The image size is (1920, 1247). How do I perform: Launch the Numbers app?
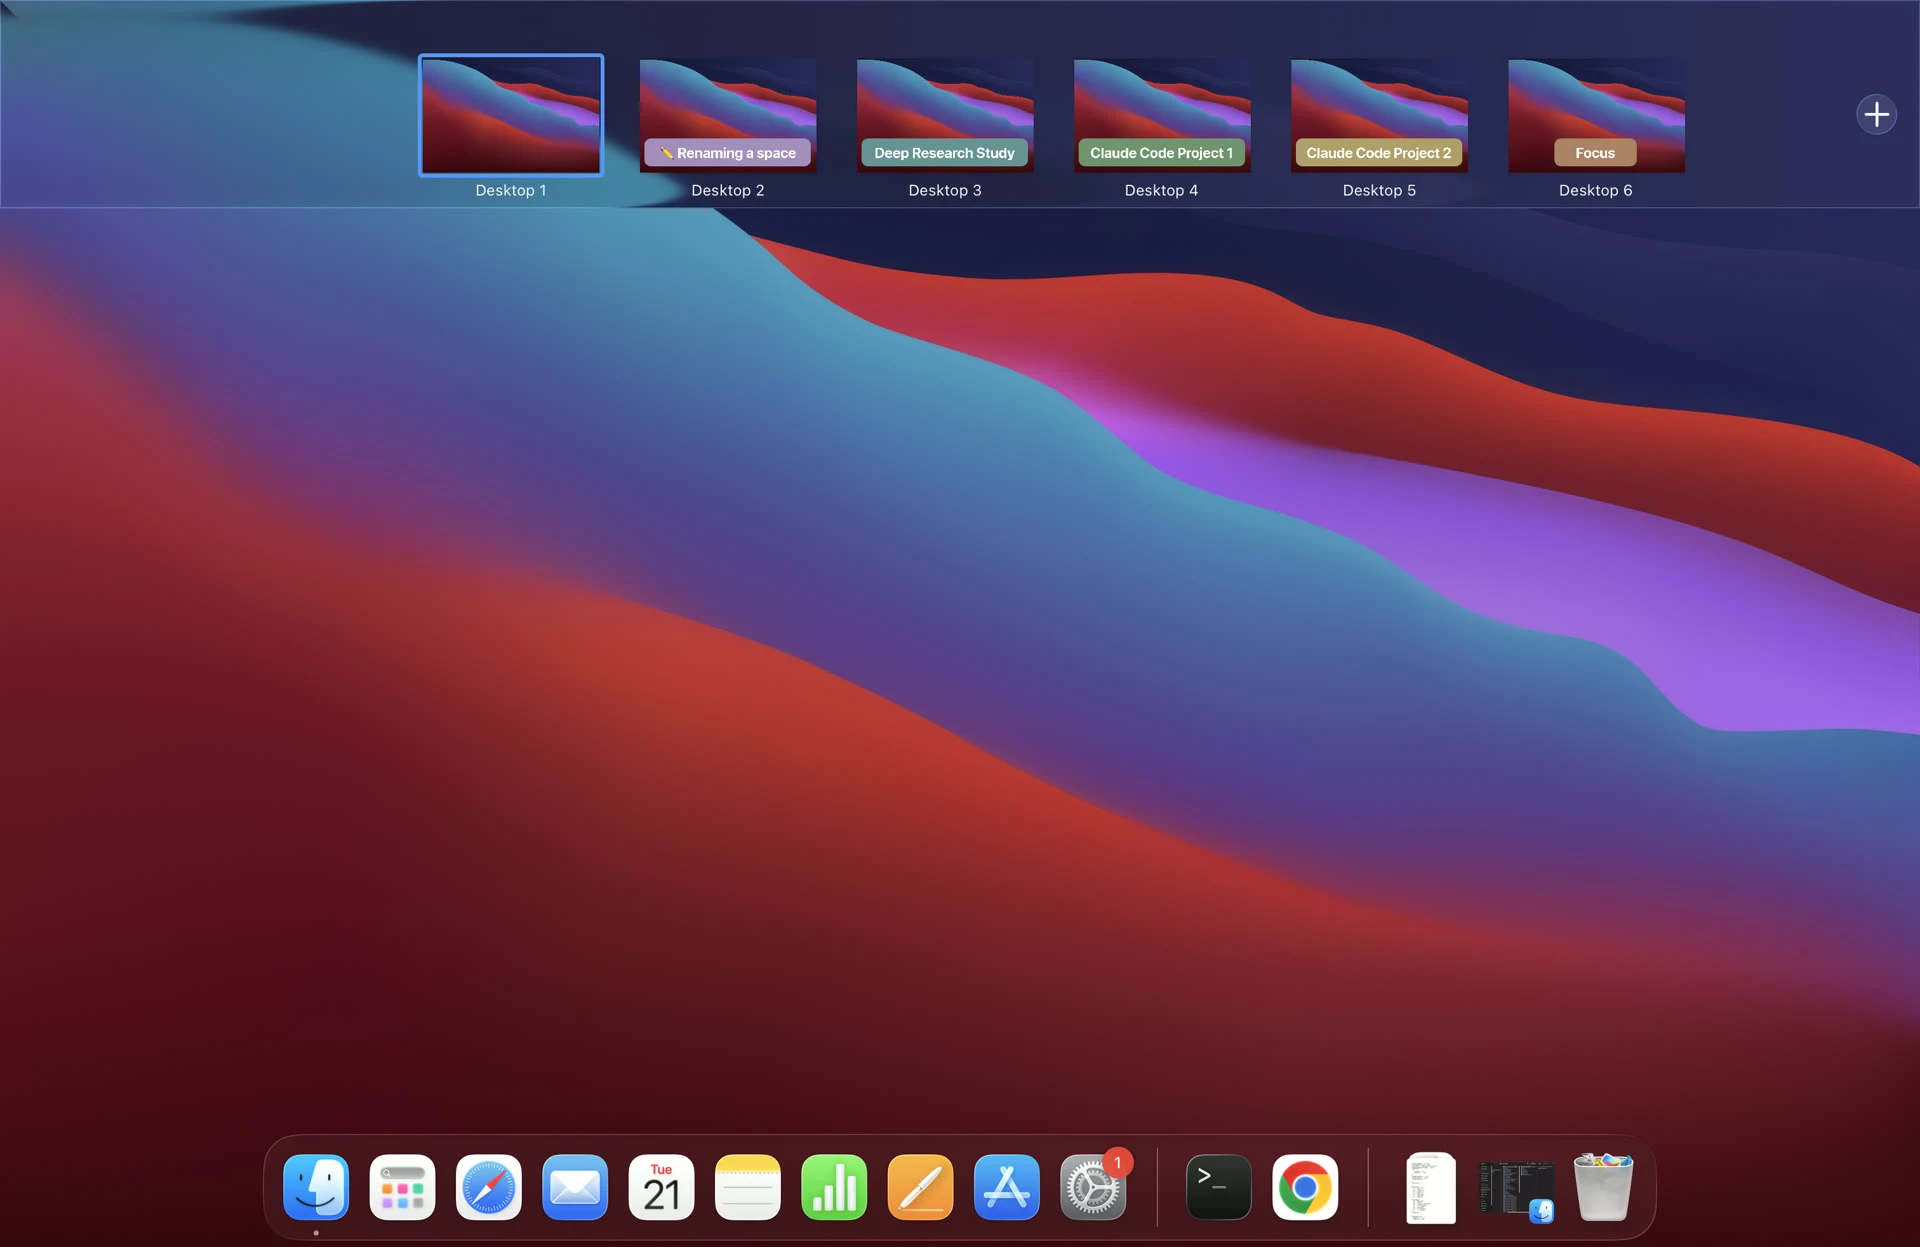point(834,1188)
